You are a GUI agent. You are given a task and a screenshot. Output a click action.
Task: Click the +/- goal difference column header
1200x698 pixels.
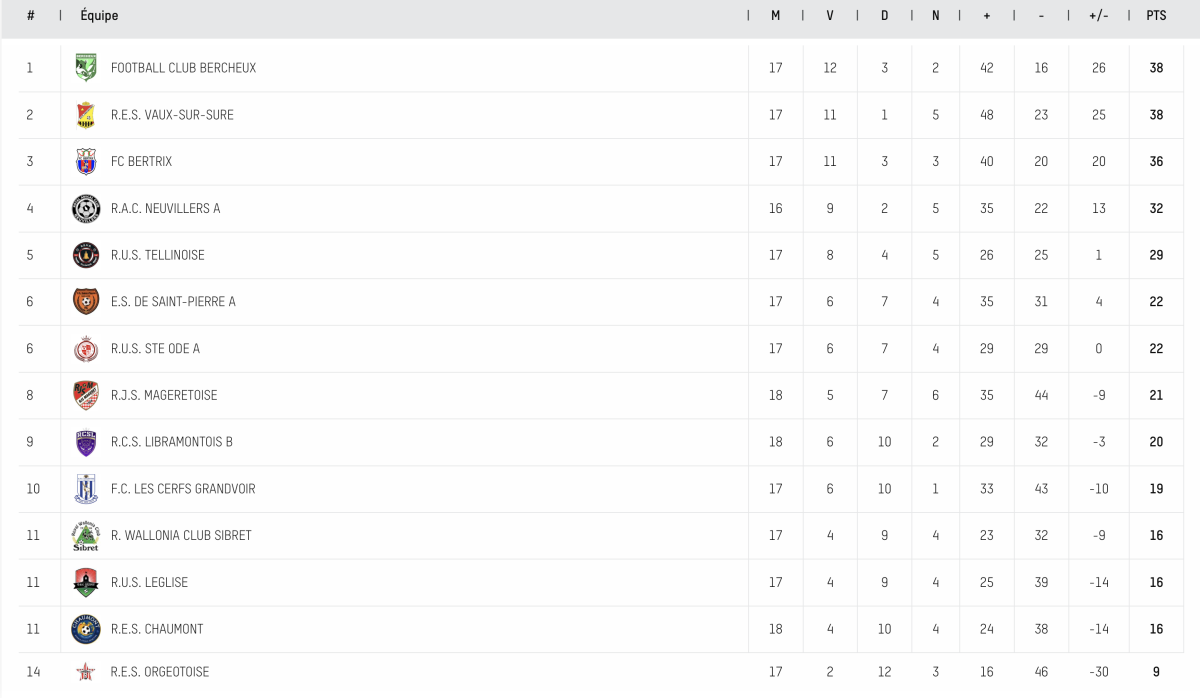pos(1098,16)
